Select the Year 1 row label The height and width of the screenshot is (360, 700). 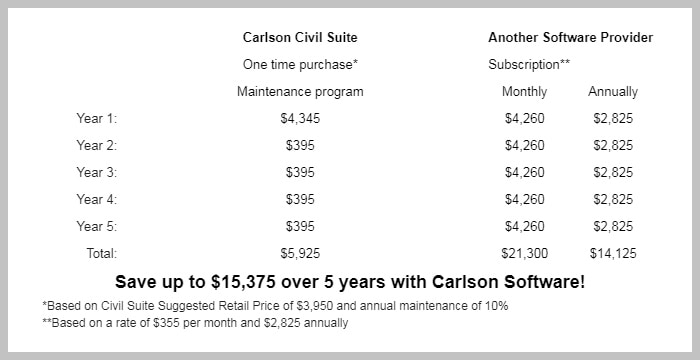96,118
